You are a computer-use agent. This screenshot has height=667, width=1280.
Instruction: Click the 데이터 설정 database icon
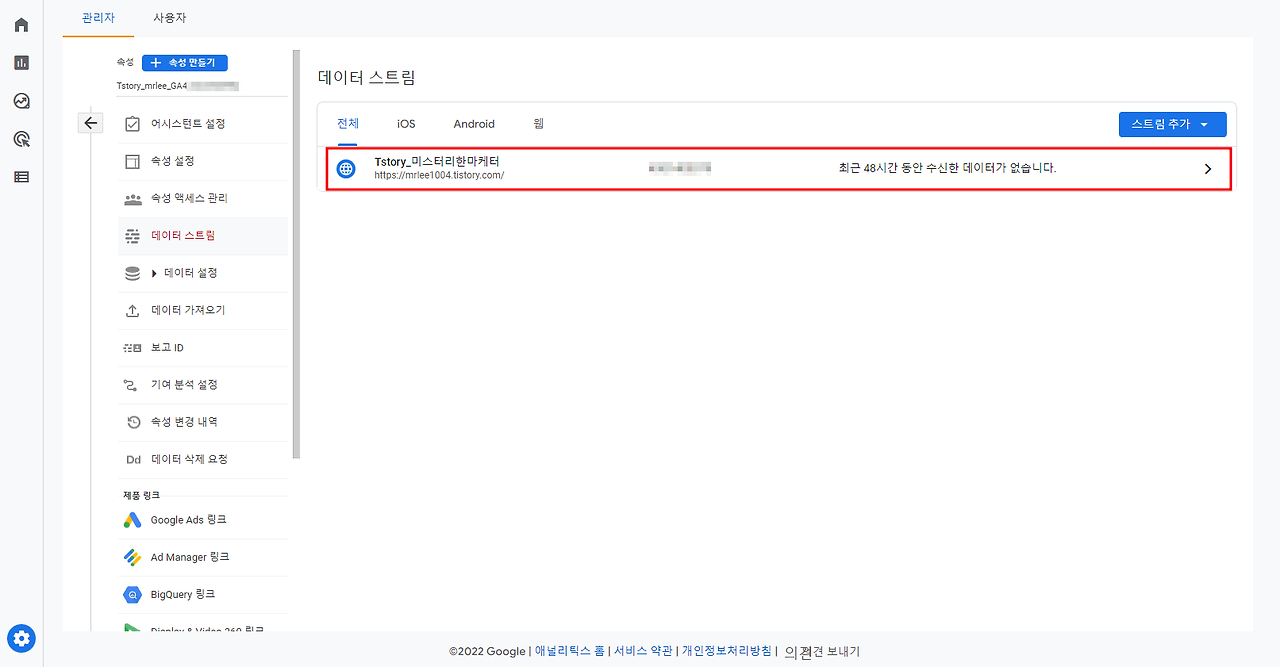[132, 273]
